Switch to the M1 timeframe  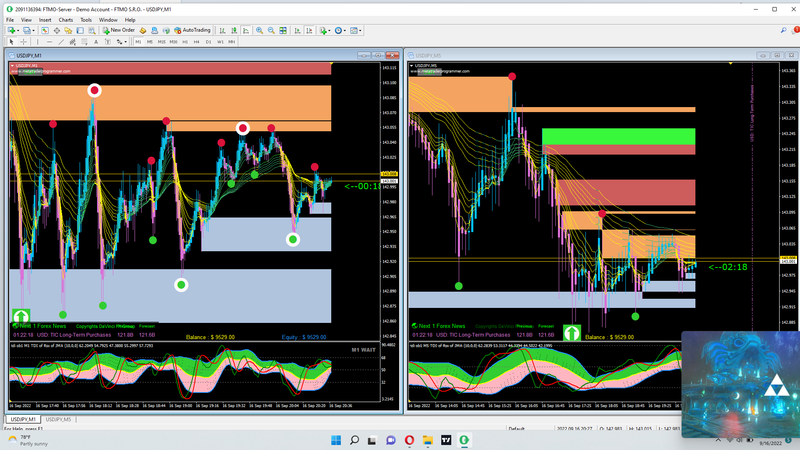(138, 42)
